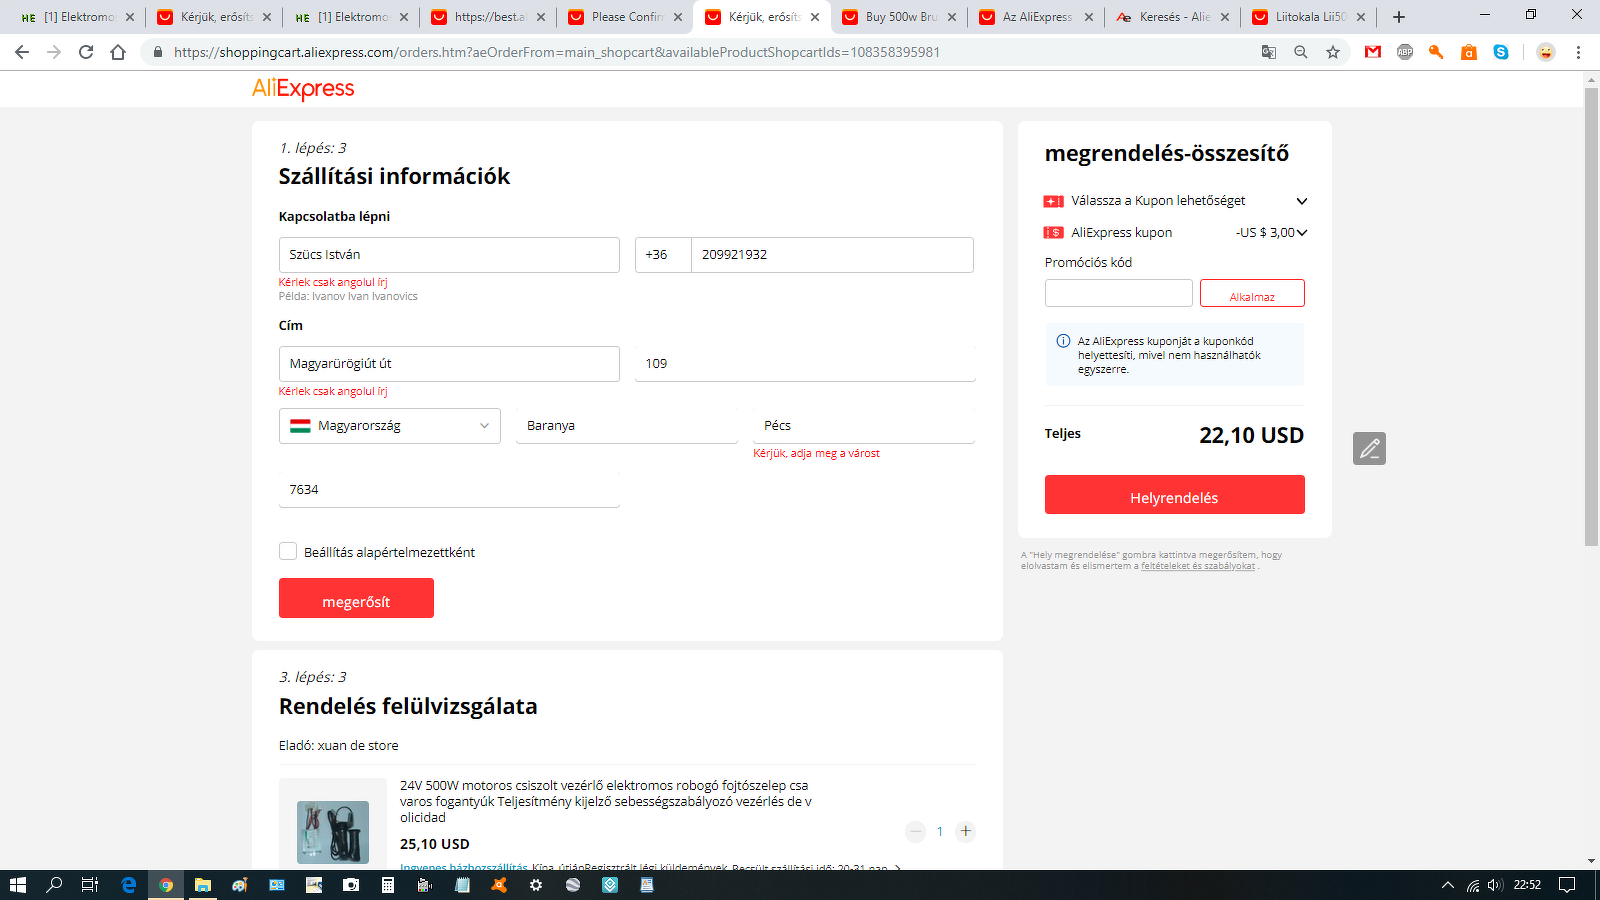
Task: Click the postal code field '7634'
Action: click(449, 490)
